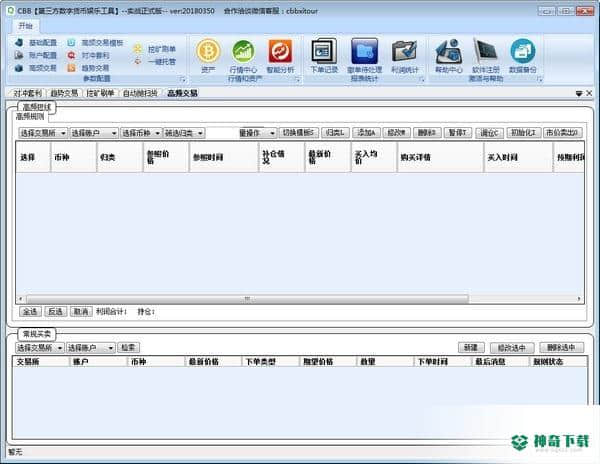Open 对冲套利 ribbon item
Screen dimensions: 600x464
click(x=88, y=55)
